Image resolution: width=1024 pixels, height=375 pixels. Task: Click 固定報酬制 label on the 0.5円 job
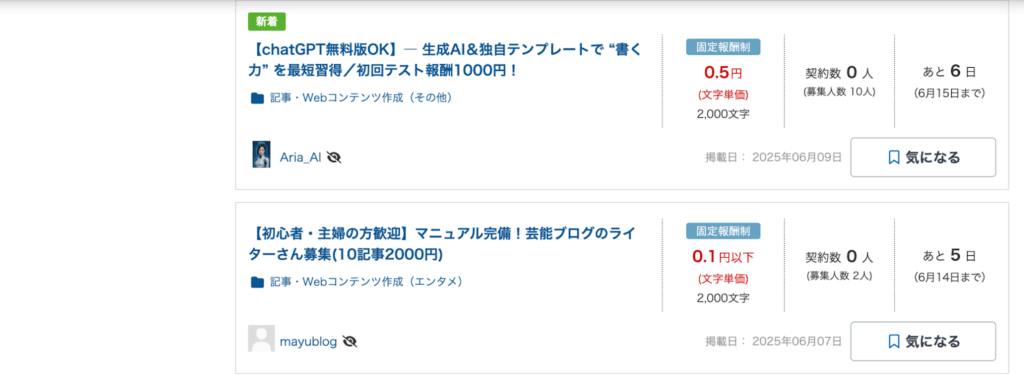point(723,47)
